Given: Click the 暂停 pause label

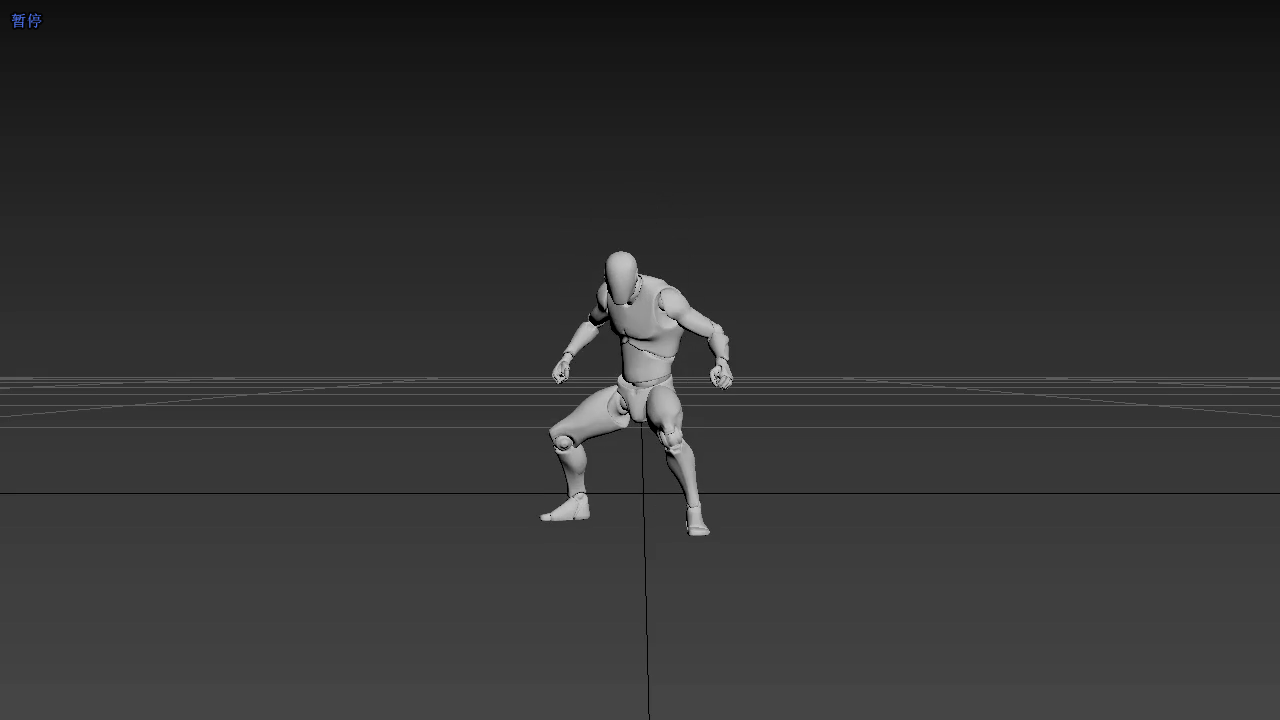Looking at the screenshot, I should (x=26, y=21).
